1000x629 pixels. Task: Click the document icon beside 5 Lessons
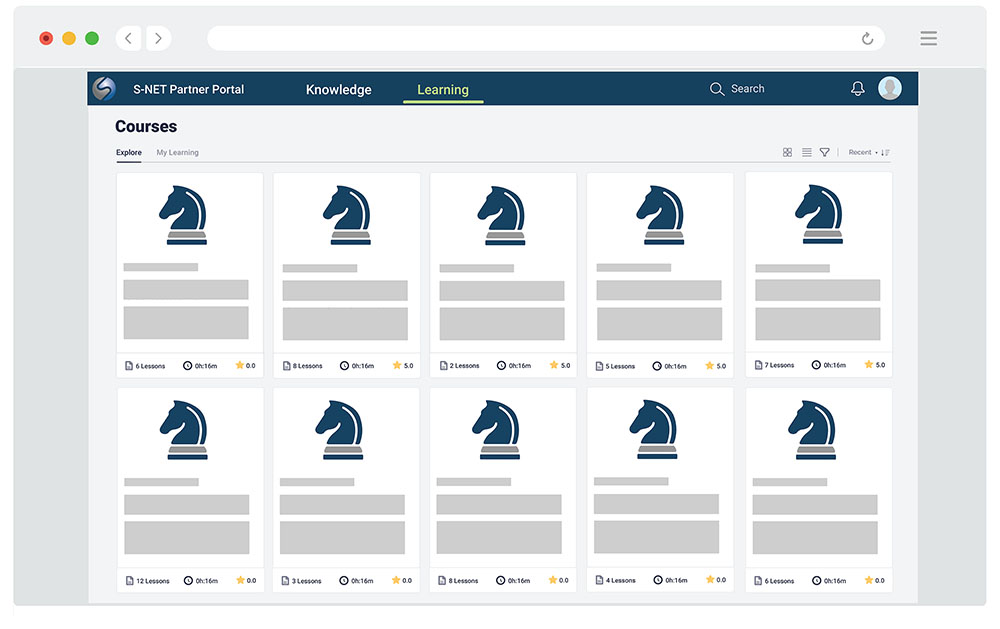click(x=599, y=366)
